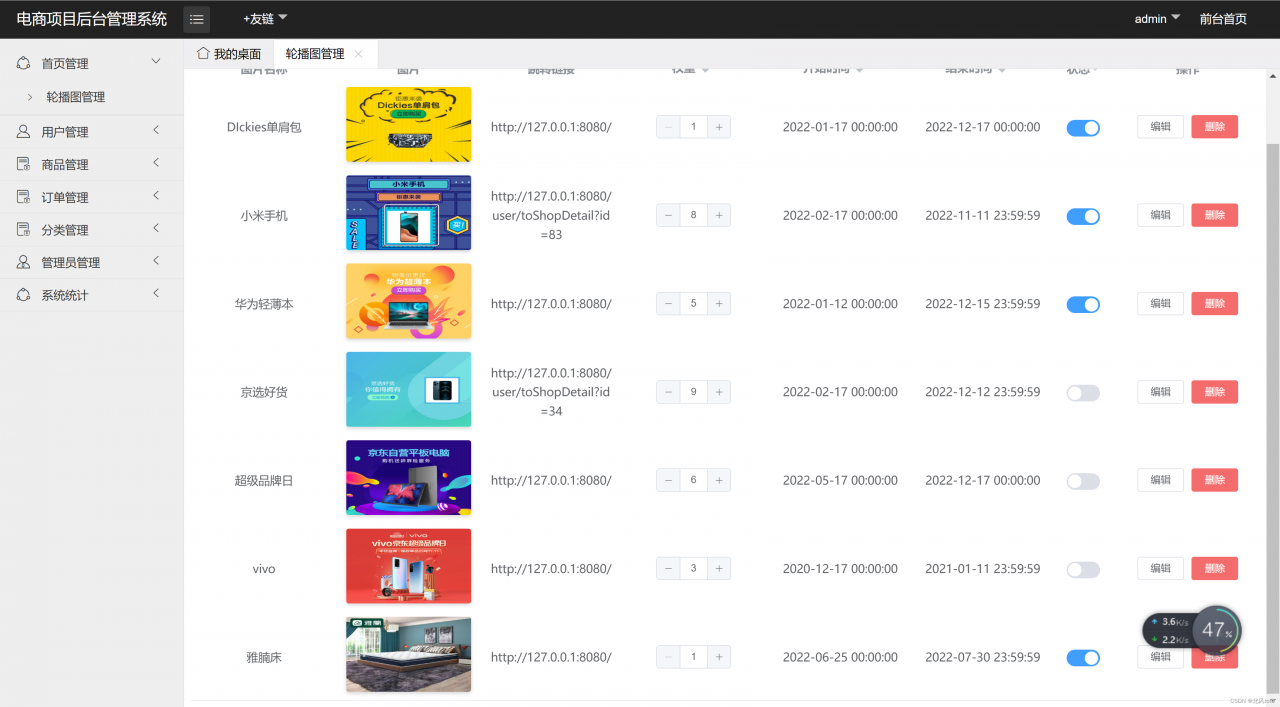
Task: Decrease weight for 超级品牌日 row
Action: (668, 480)
